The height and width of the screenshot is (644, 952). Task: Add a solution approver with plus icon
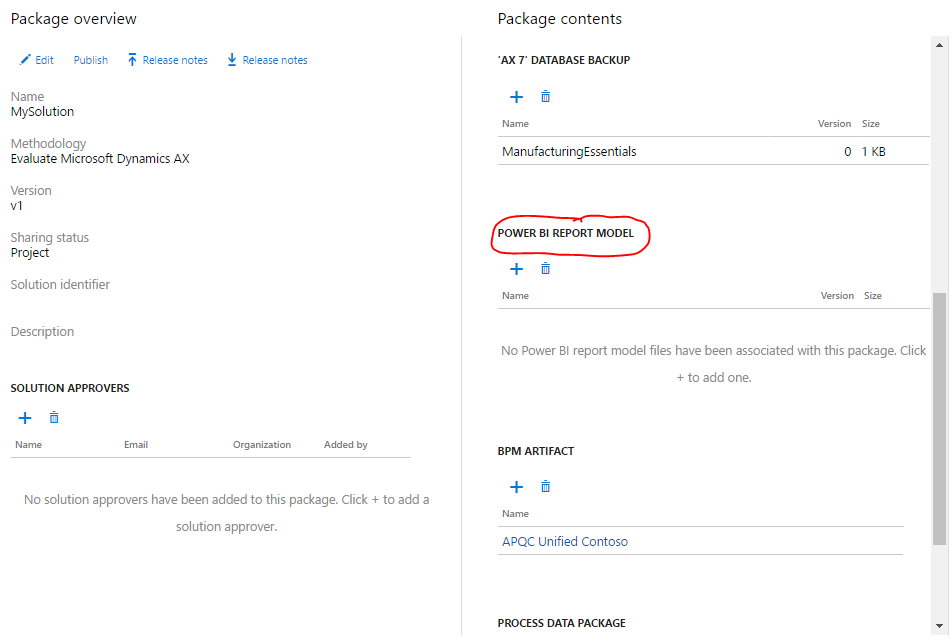pyautogui.click(x=25, y=418)
